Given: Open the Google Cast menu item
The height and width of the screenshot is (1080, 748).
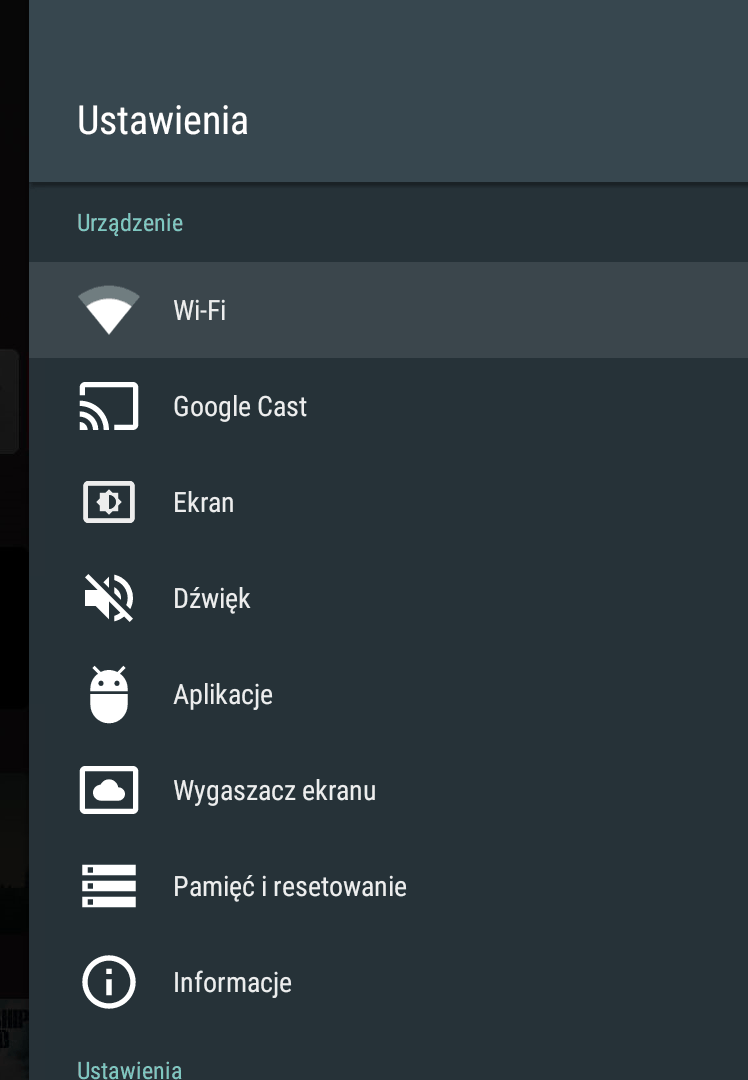Looking at the screenshot, I should pyautogui.click(x=240, y=406).
